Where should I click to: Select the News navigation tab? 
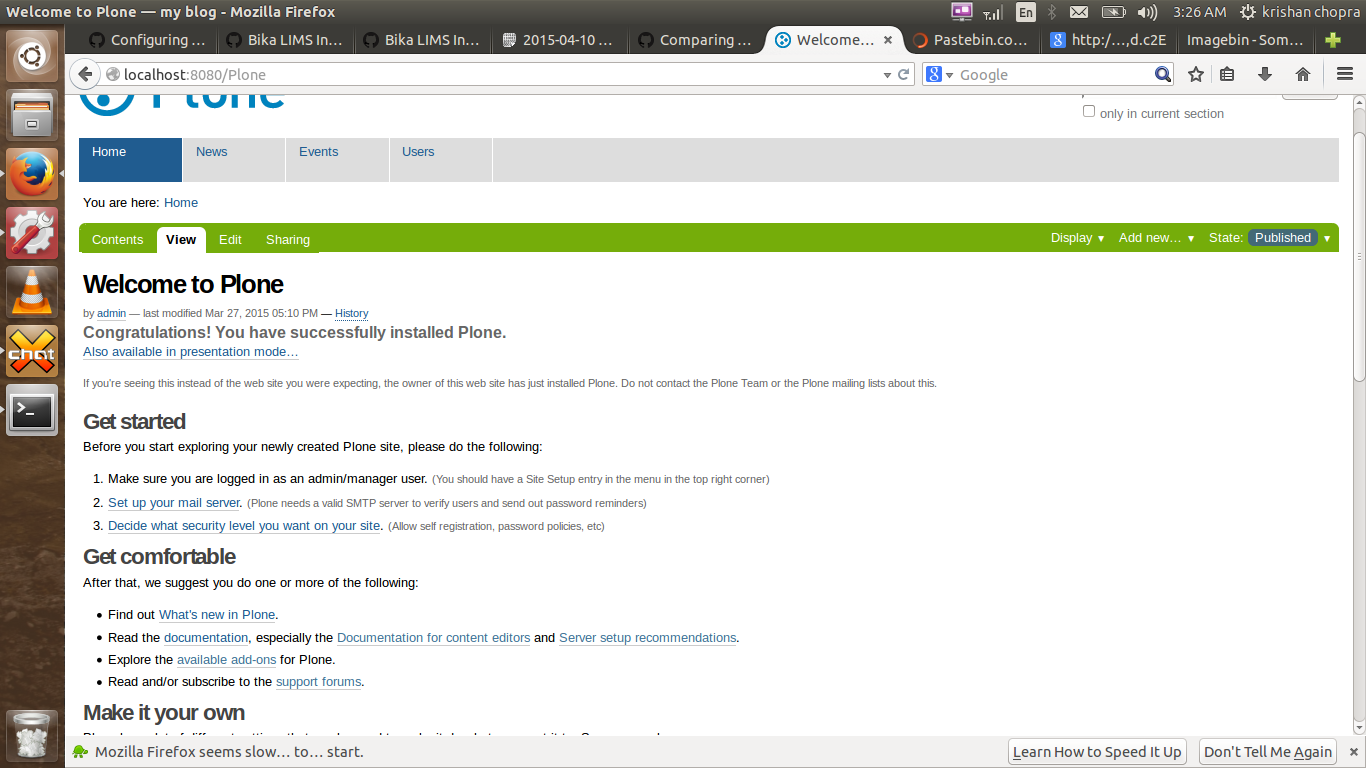234,160
